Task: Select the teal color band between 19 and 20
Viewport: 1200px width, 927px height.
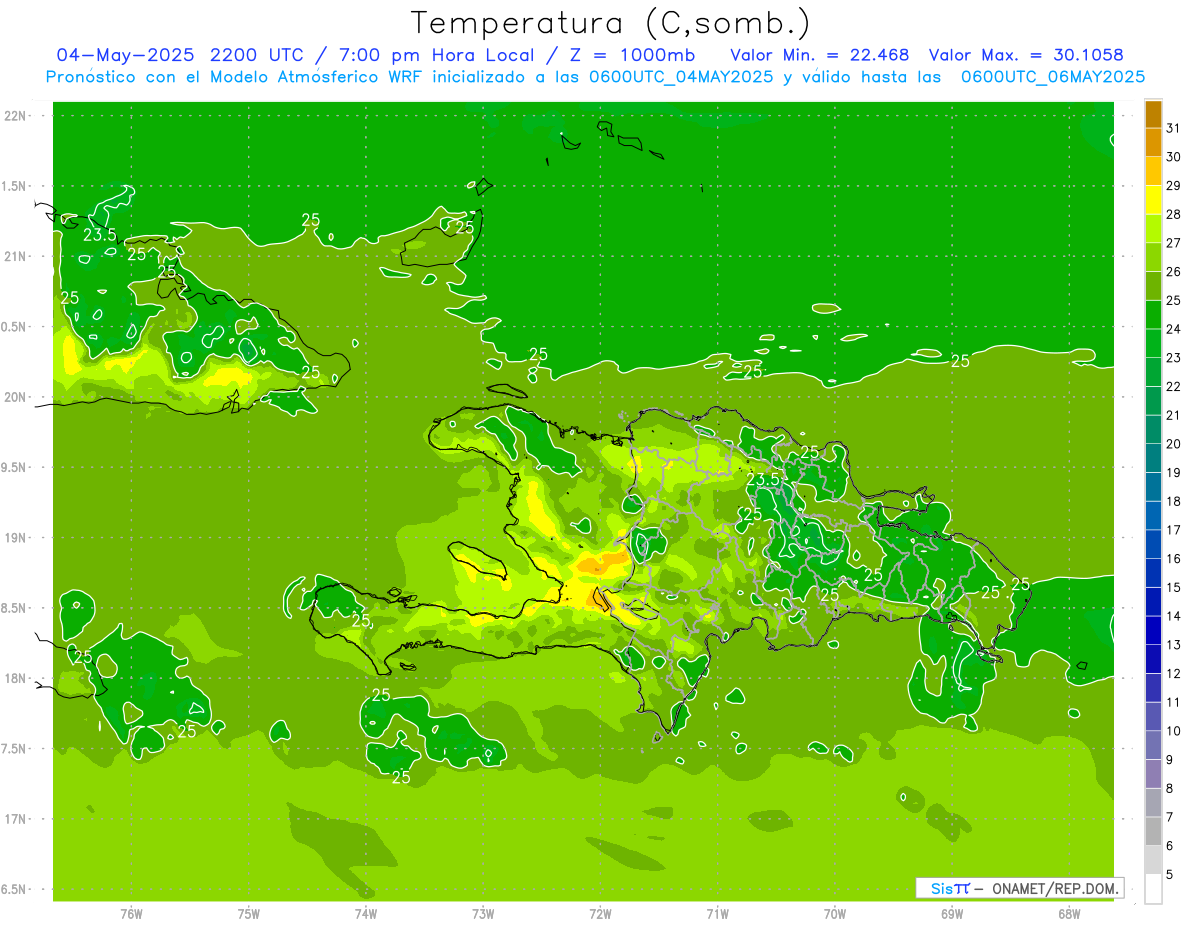Action: 1153,459
